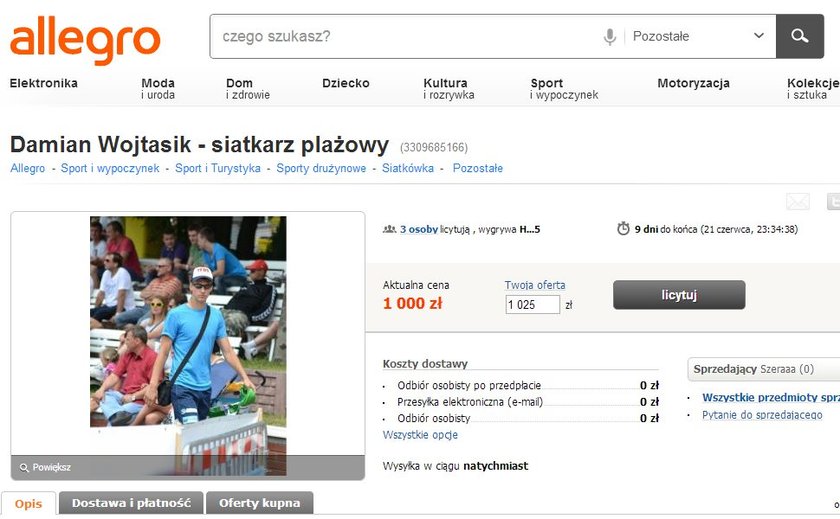Activate the microphone voice search icon

pyautogui.click(x=610, y=36)
